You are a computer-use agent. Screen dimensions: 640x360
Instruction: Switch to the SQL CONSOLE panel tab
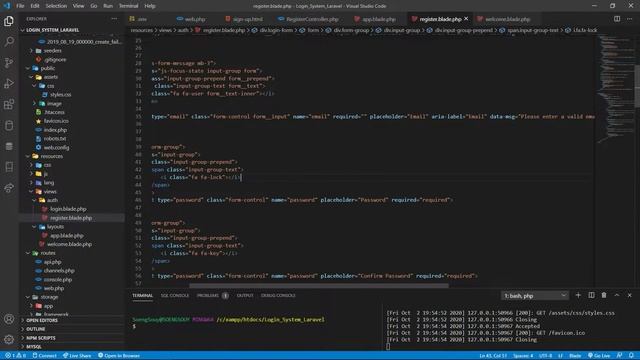pos(175,296)
